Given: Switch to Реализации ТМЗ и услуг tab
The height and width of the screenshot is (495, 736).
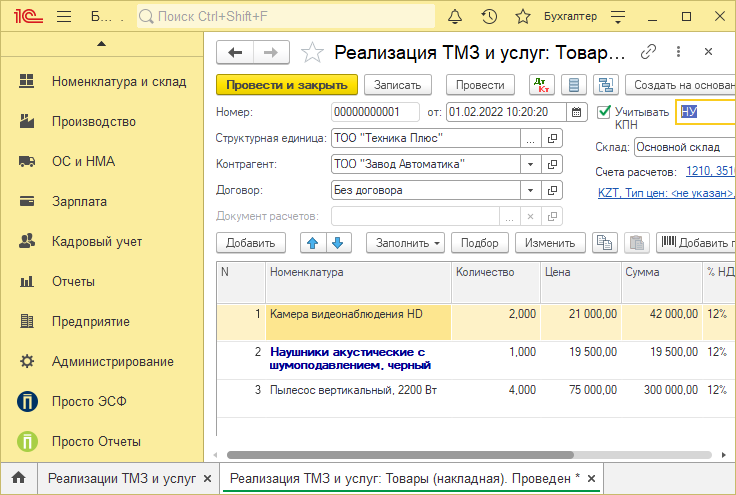Looking at the screenshot, I should coord(122,478).
